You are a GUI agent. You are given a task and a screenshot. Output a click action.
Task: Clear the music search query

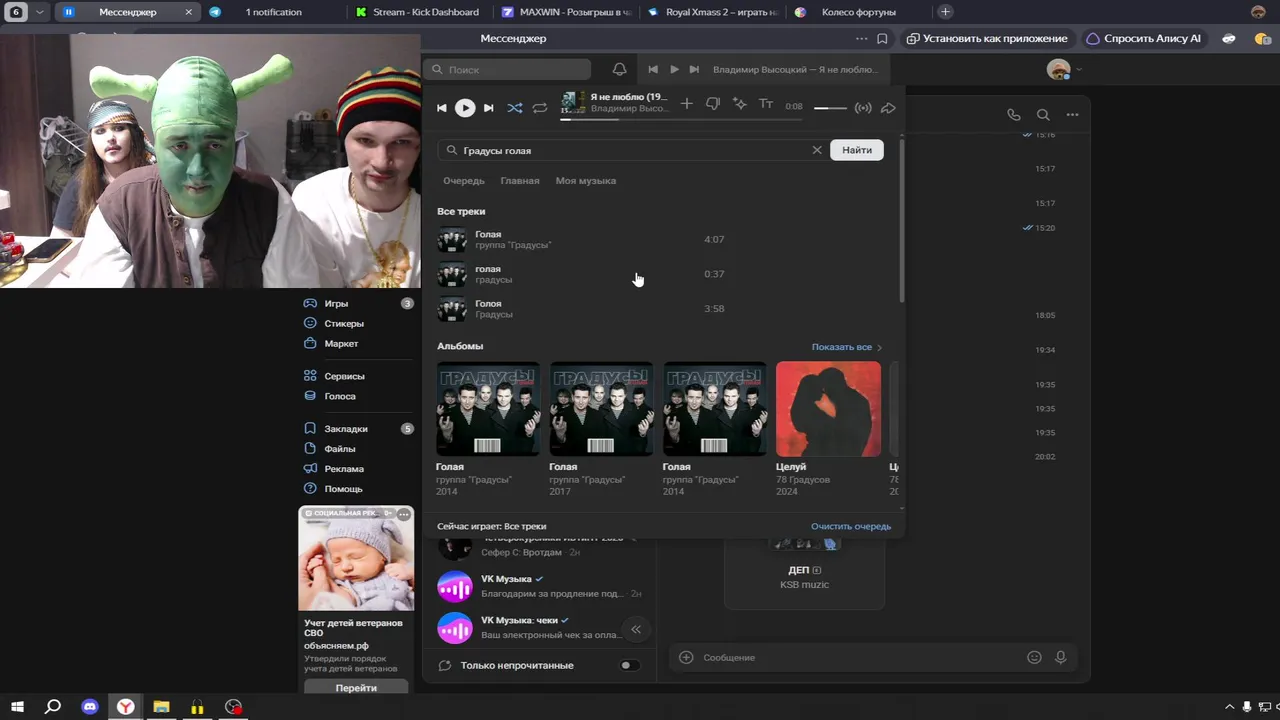pyautogui.click(x=817, y=150)
